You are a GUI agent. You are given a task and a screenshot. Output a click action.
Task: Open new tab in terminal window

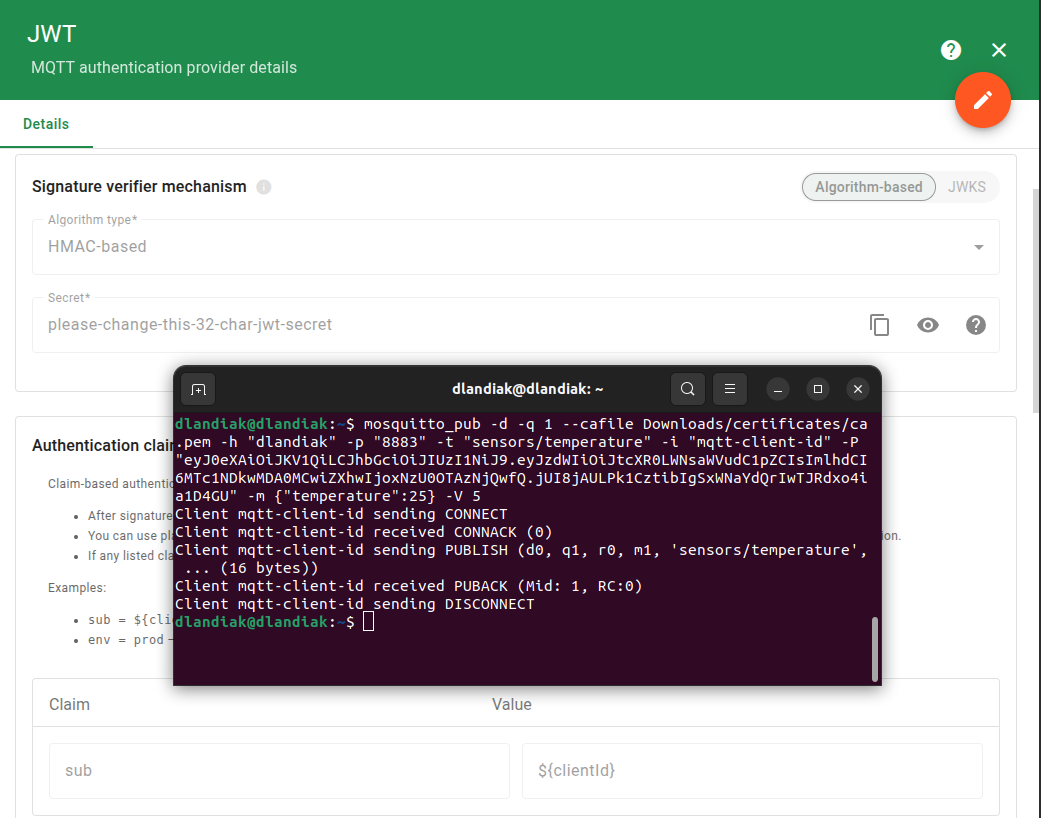click(x=198, y=389)
